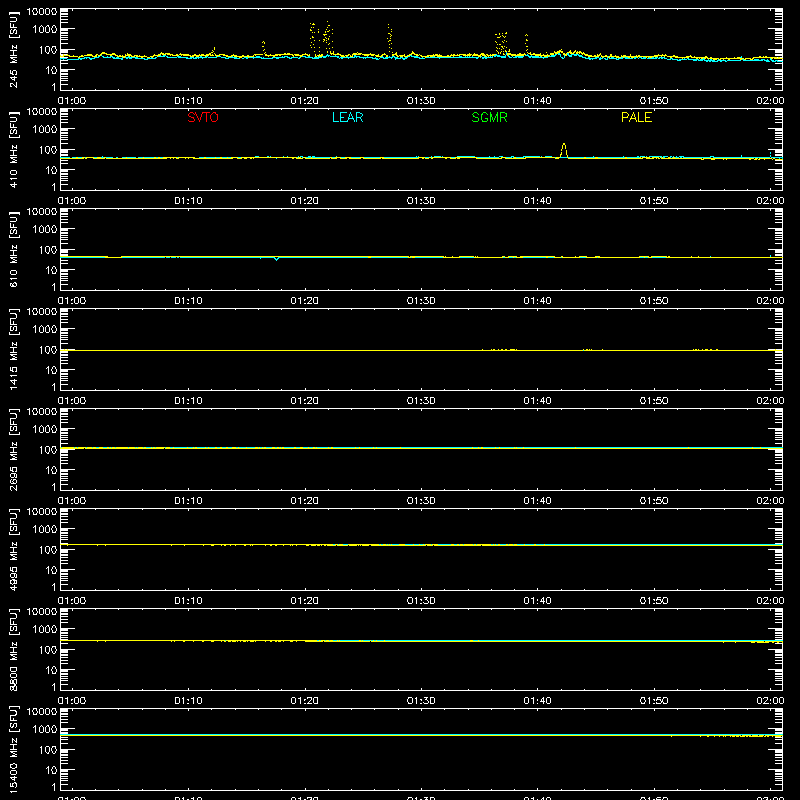Click the 1000 y-axis label of 15400 MHz plot
Screen dimensions: 800x800
click(x=45, y=730)
